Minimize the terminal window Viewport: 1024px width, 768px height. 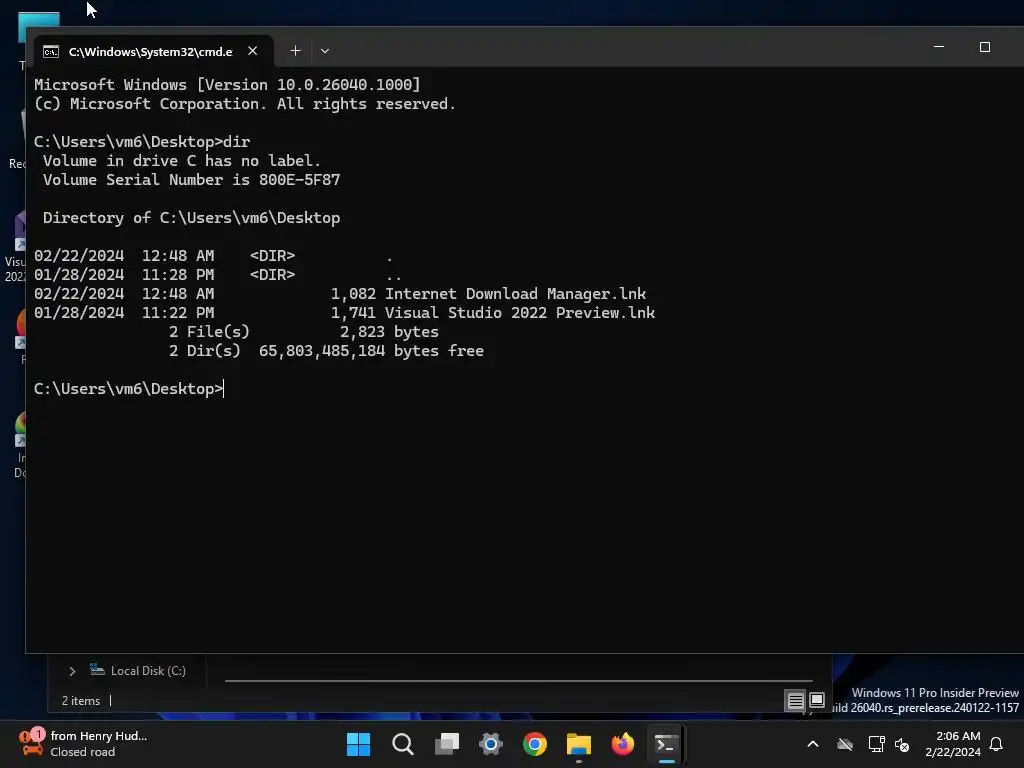pos(938,47)
